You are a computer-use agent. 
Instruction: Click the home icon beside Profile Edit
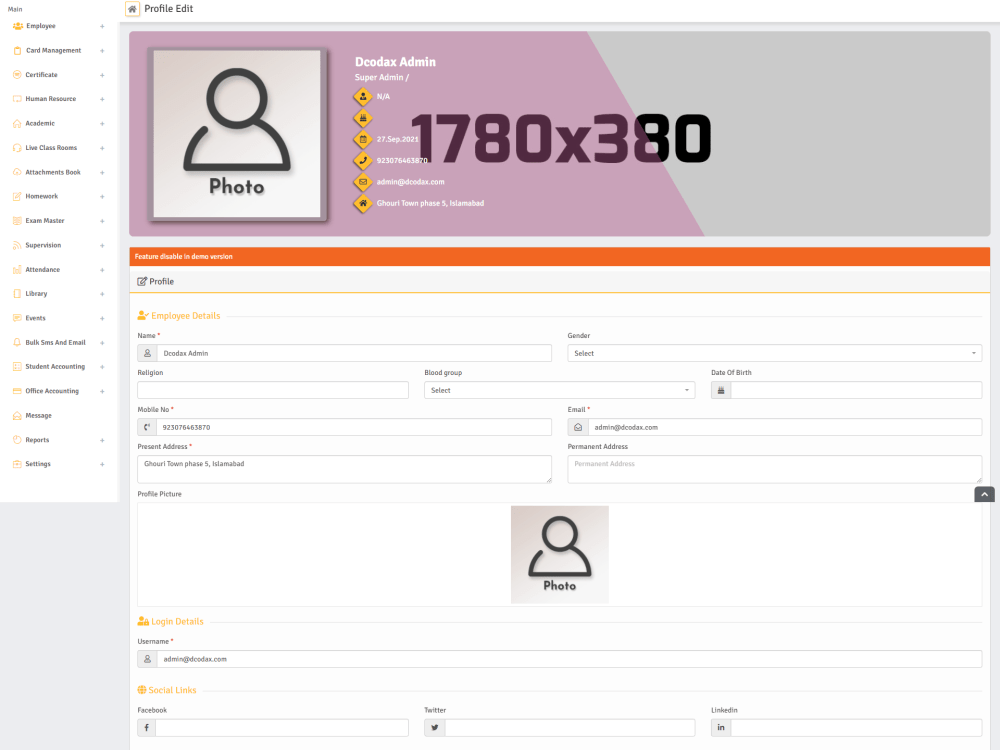132,9
